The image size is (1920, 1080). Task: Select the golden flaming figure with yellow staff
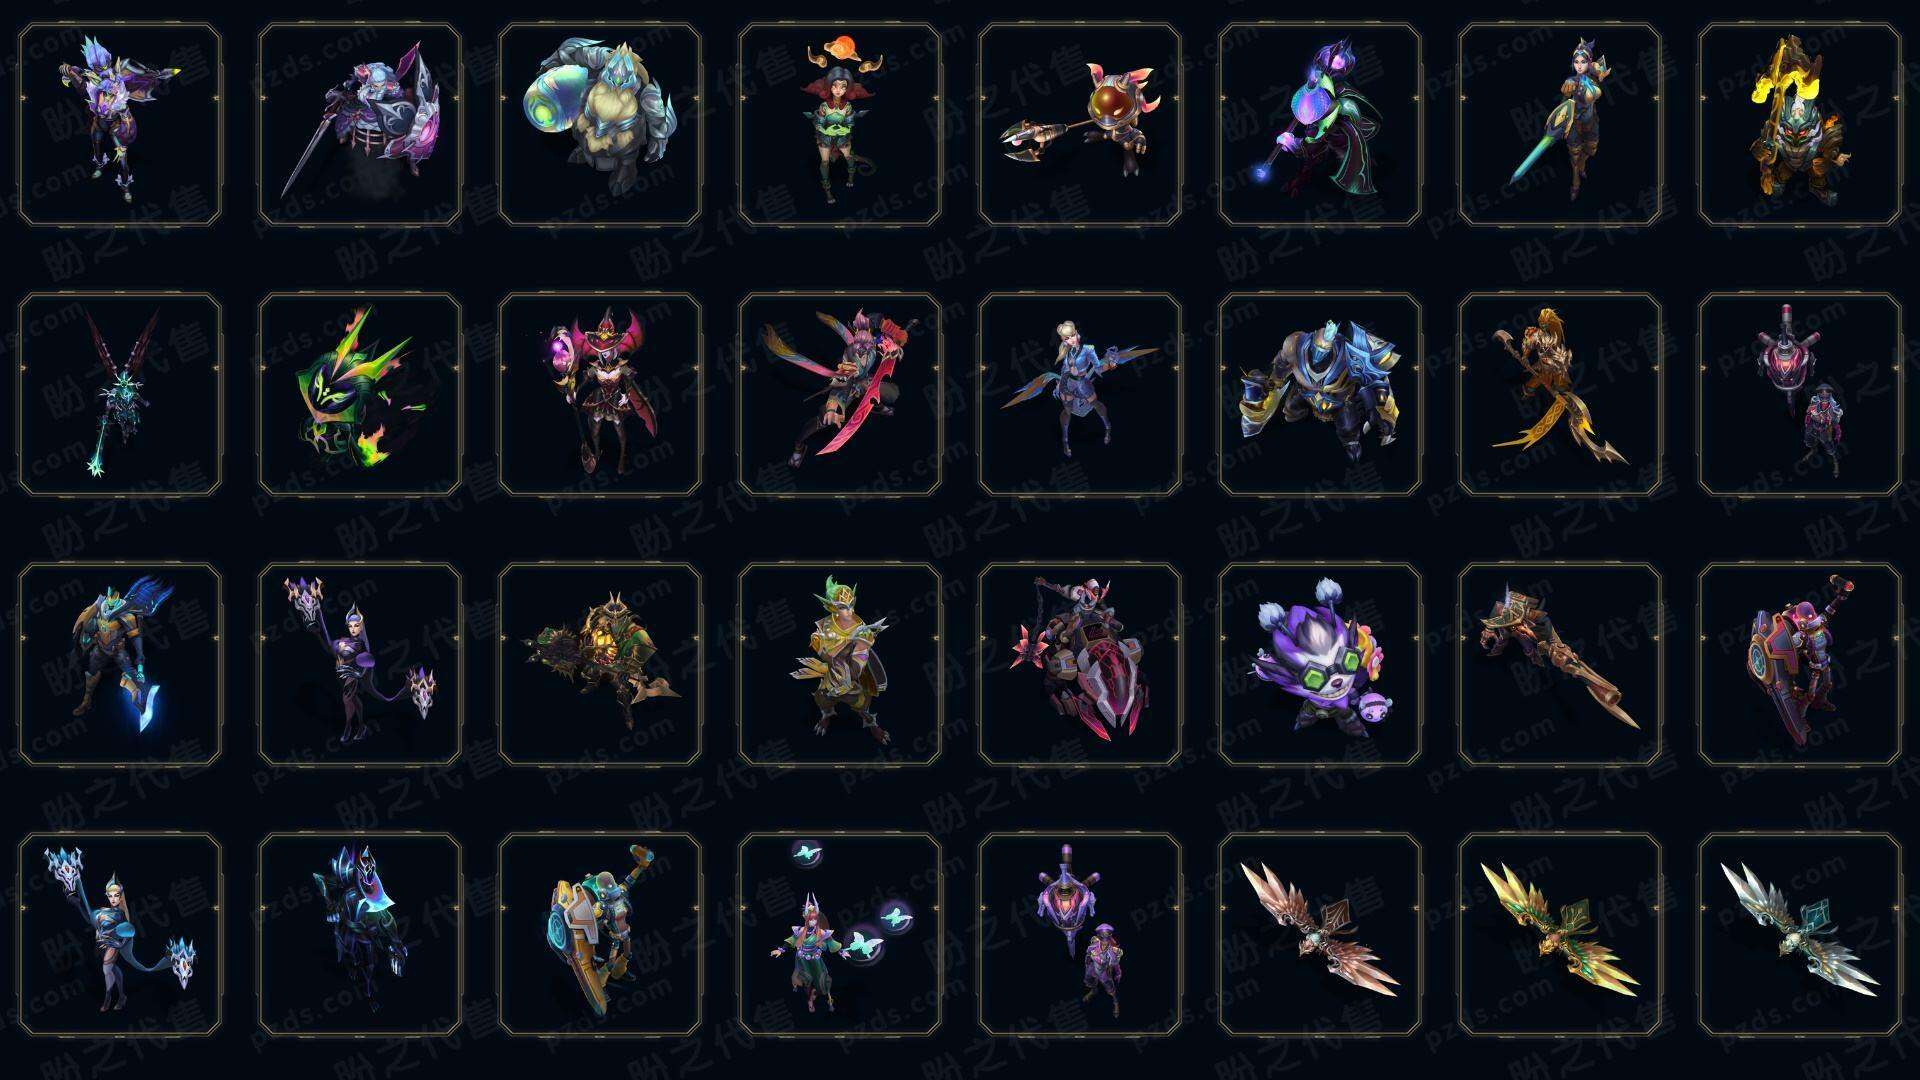coord(1800,125)
